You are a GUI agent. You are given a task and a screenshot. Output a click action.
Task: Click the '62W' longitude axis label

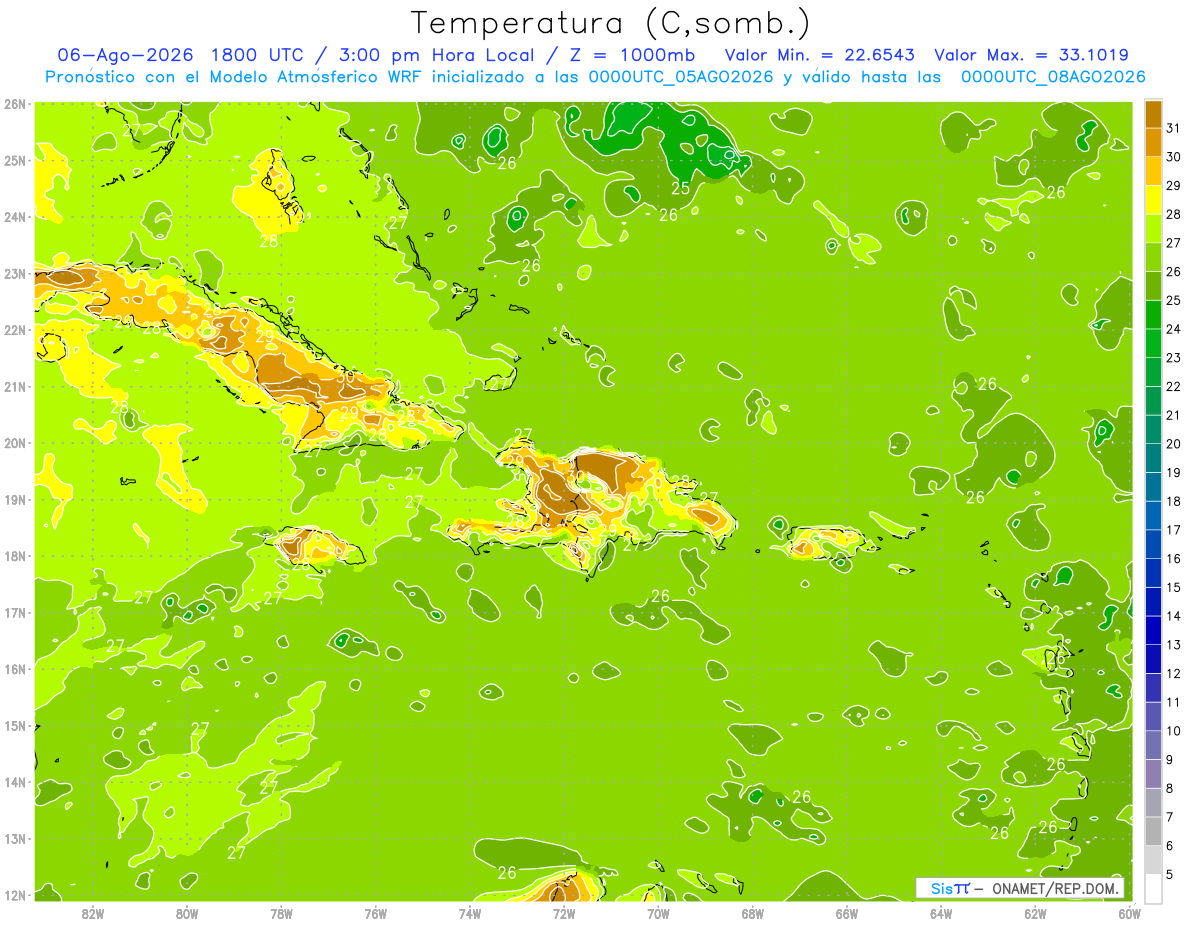[x=1035, y=913]
